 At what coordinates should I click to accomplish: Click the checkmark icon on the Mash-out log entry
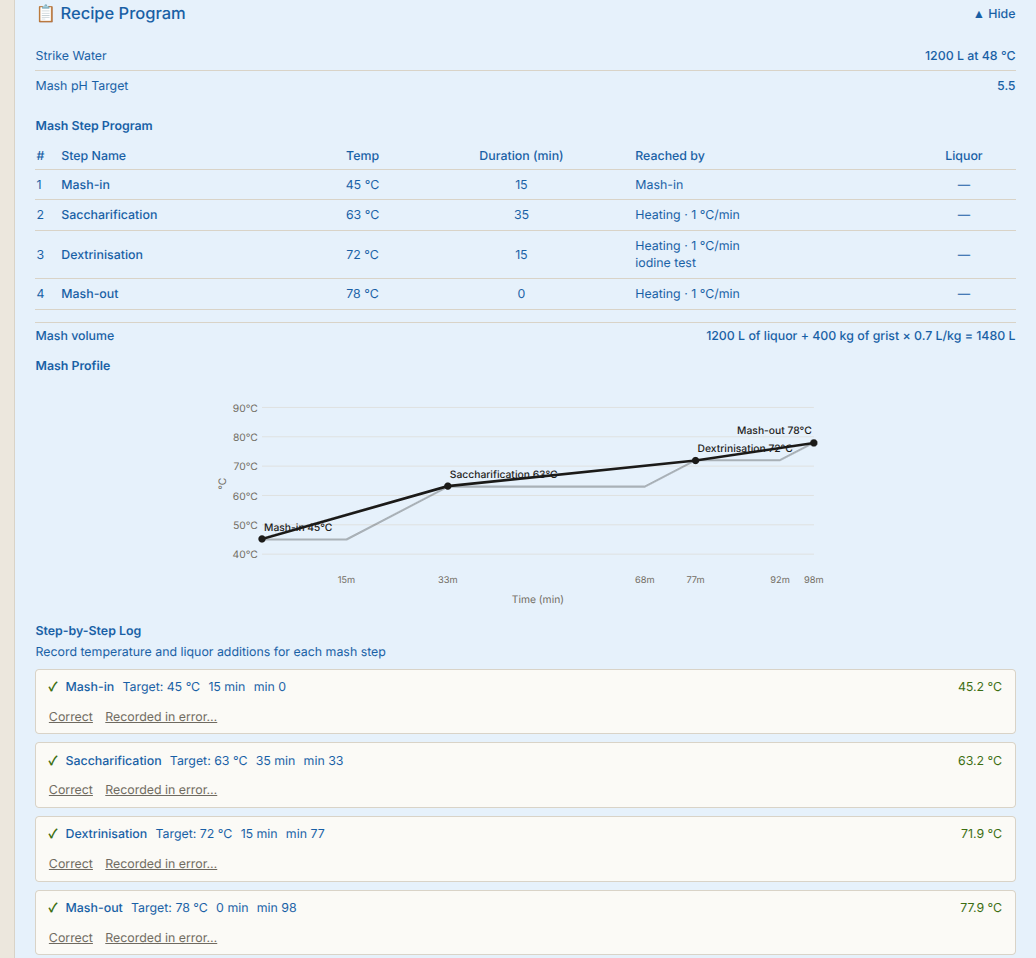[53, 908]
